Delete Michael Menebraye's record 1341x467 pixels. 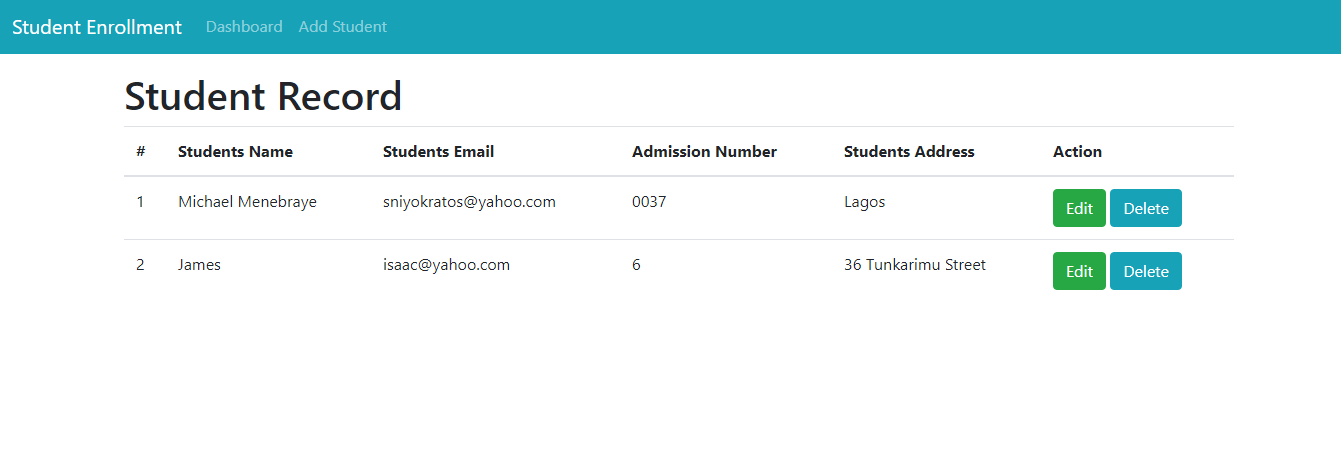1145,208
